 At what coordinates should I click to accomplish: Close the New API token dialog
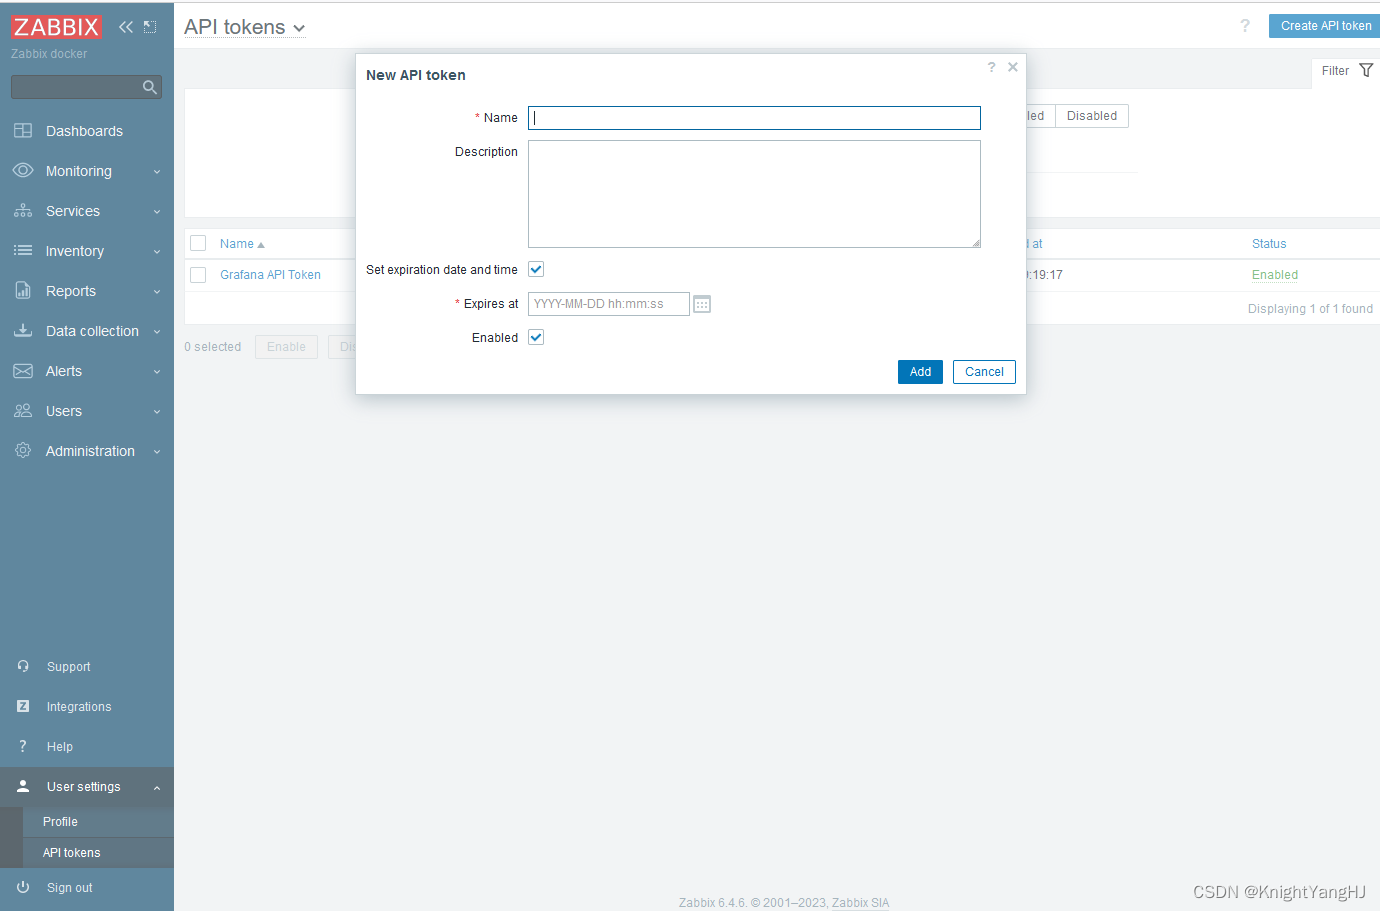(1013, 67)
